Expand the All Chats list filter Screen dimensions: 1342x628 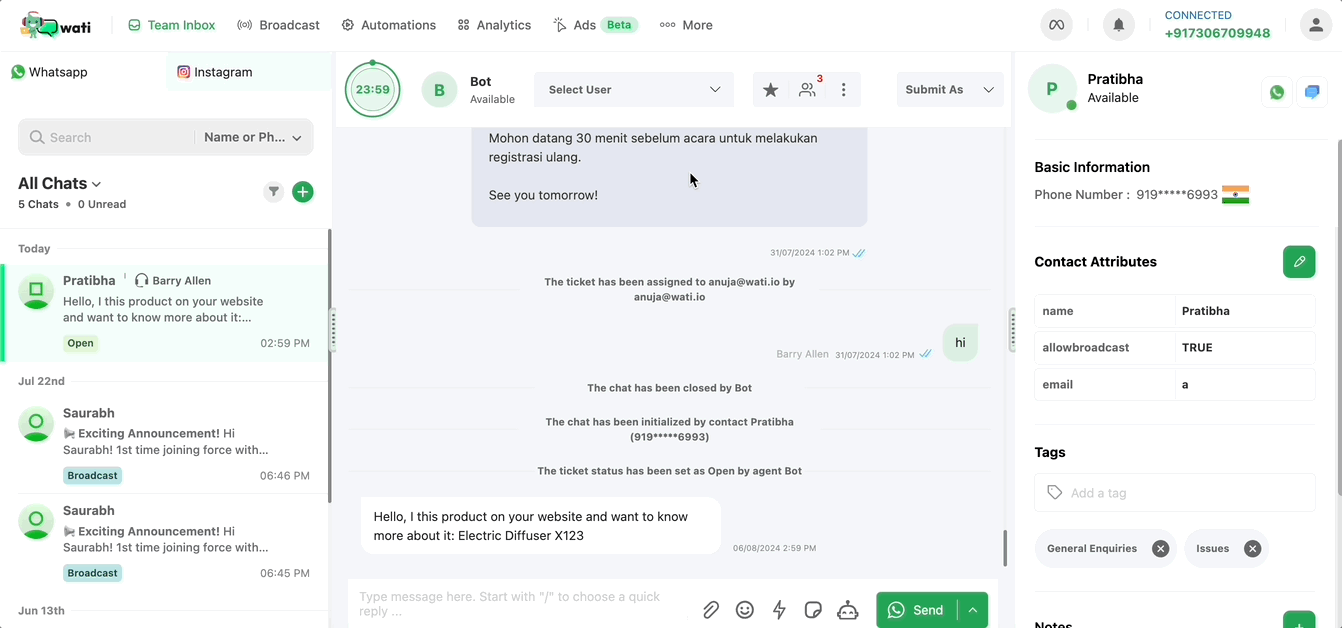point(60,184)
